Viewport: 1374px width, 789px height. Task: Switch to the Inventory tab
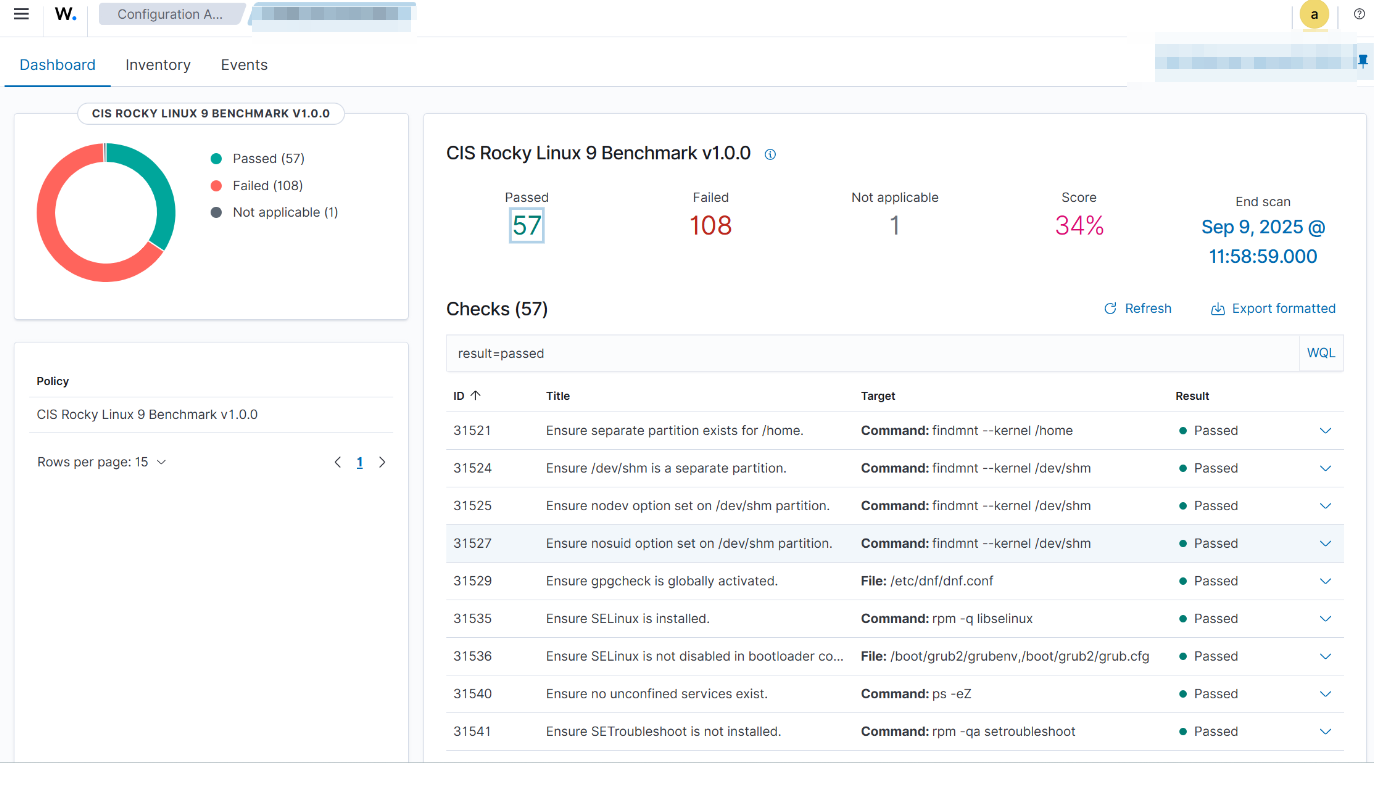coord(158,65)
